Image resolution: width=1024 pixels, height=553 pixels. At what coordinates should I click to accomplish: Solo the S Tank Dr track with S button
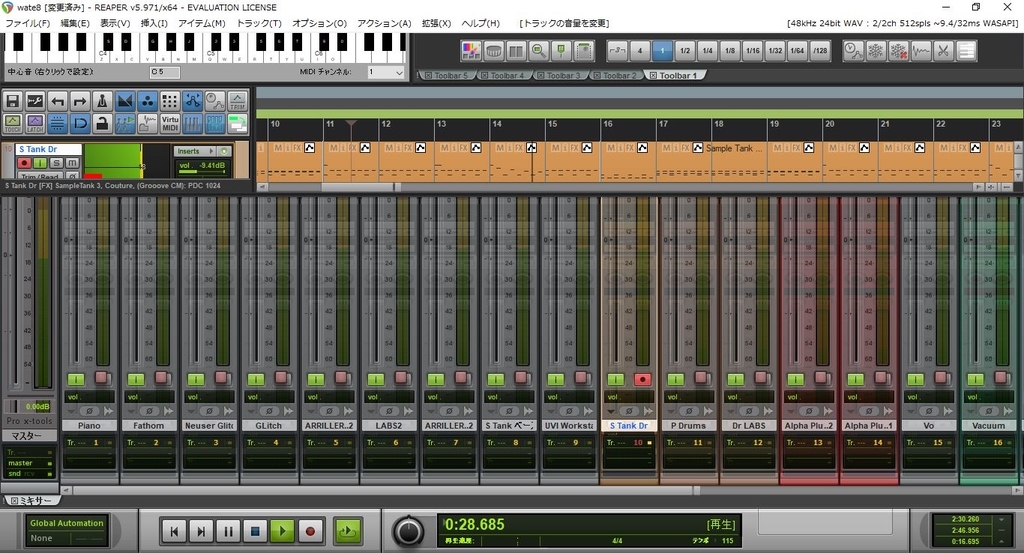[56, 163]
